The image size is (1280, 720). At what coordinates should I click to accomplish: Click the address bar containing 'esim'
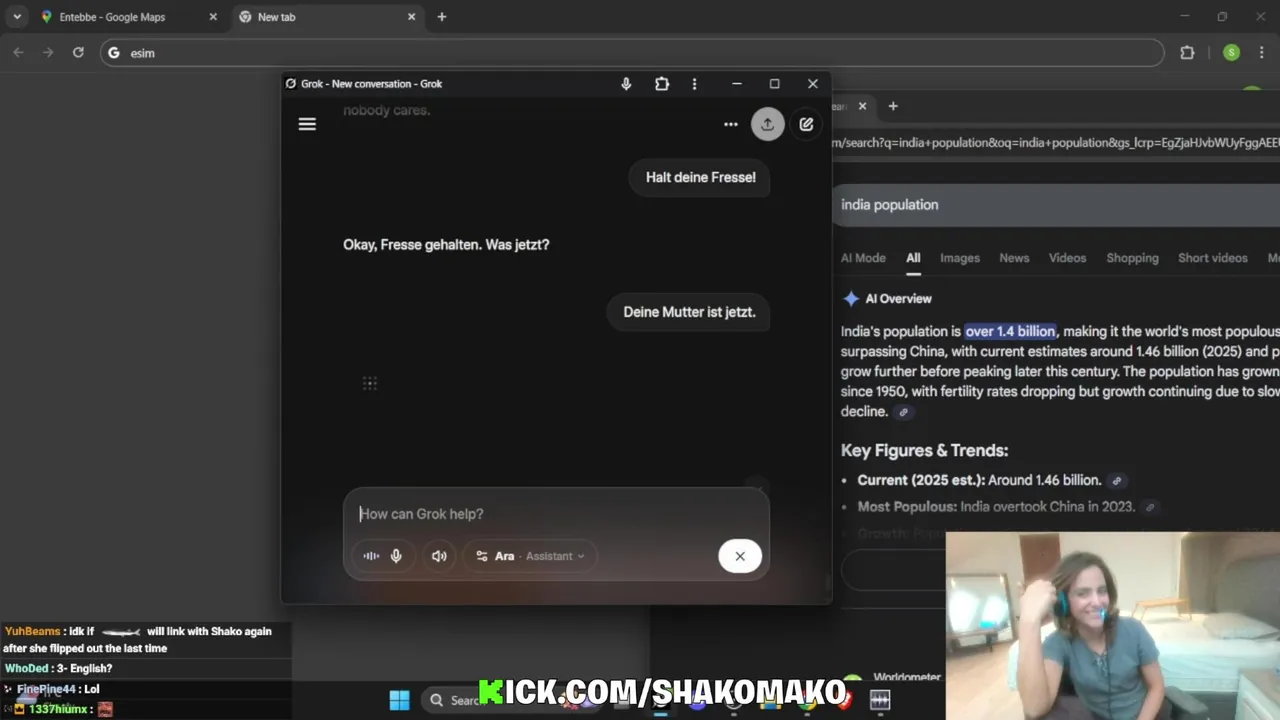pyautogui.click(x=632, y=53)
